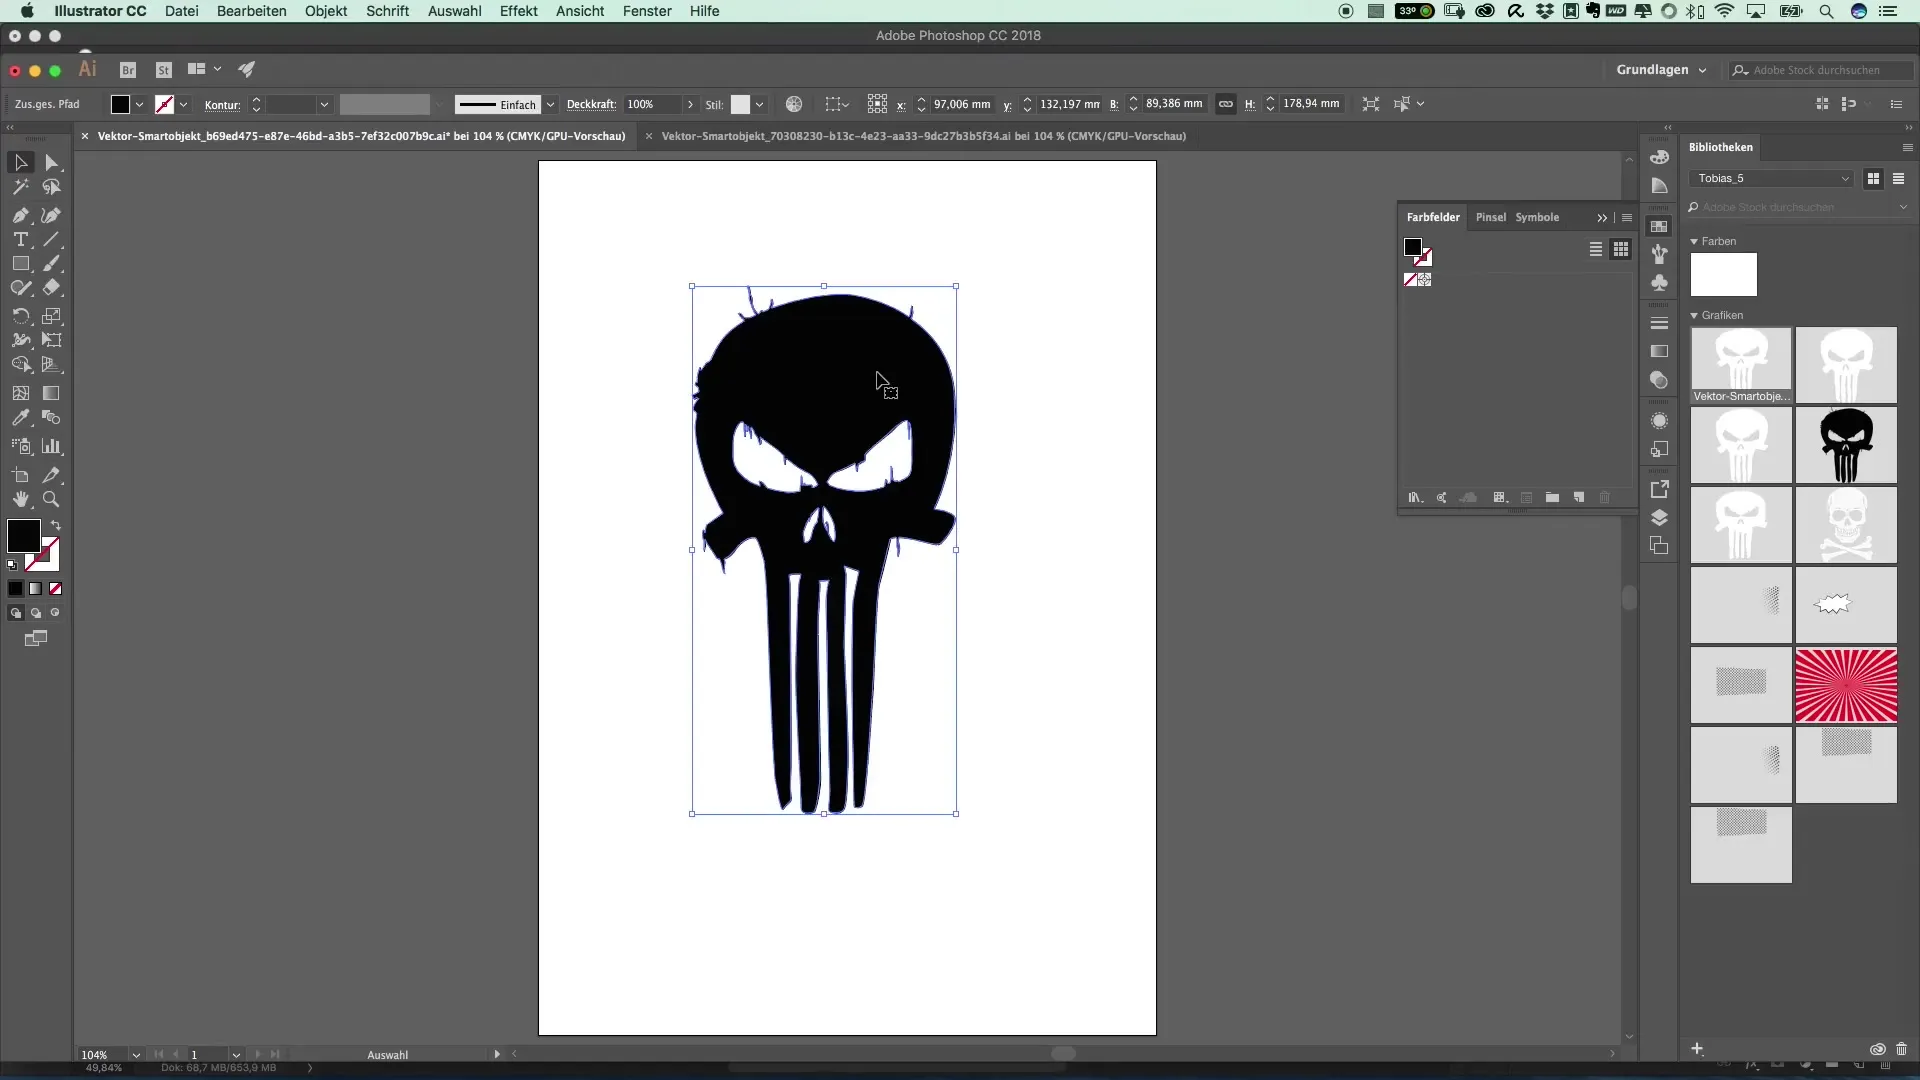Select the Rotate tool
This screenshot has width=1920, height=1080.
21,316
